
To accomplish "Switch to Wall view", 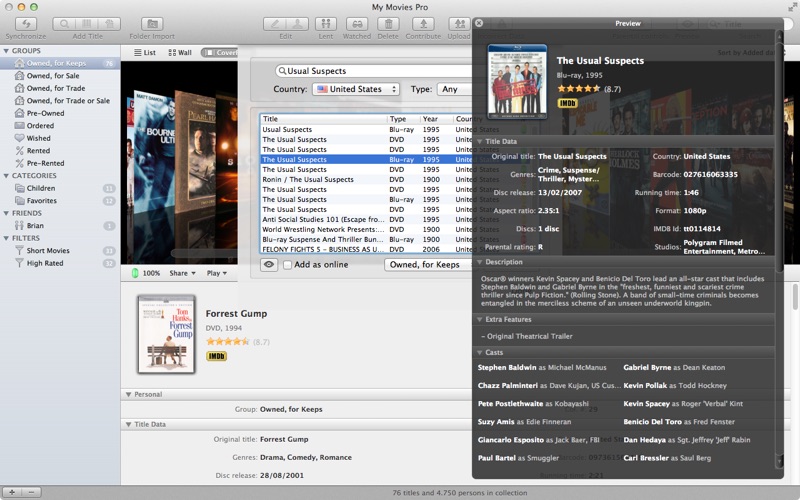I will coord(180,53).
